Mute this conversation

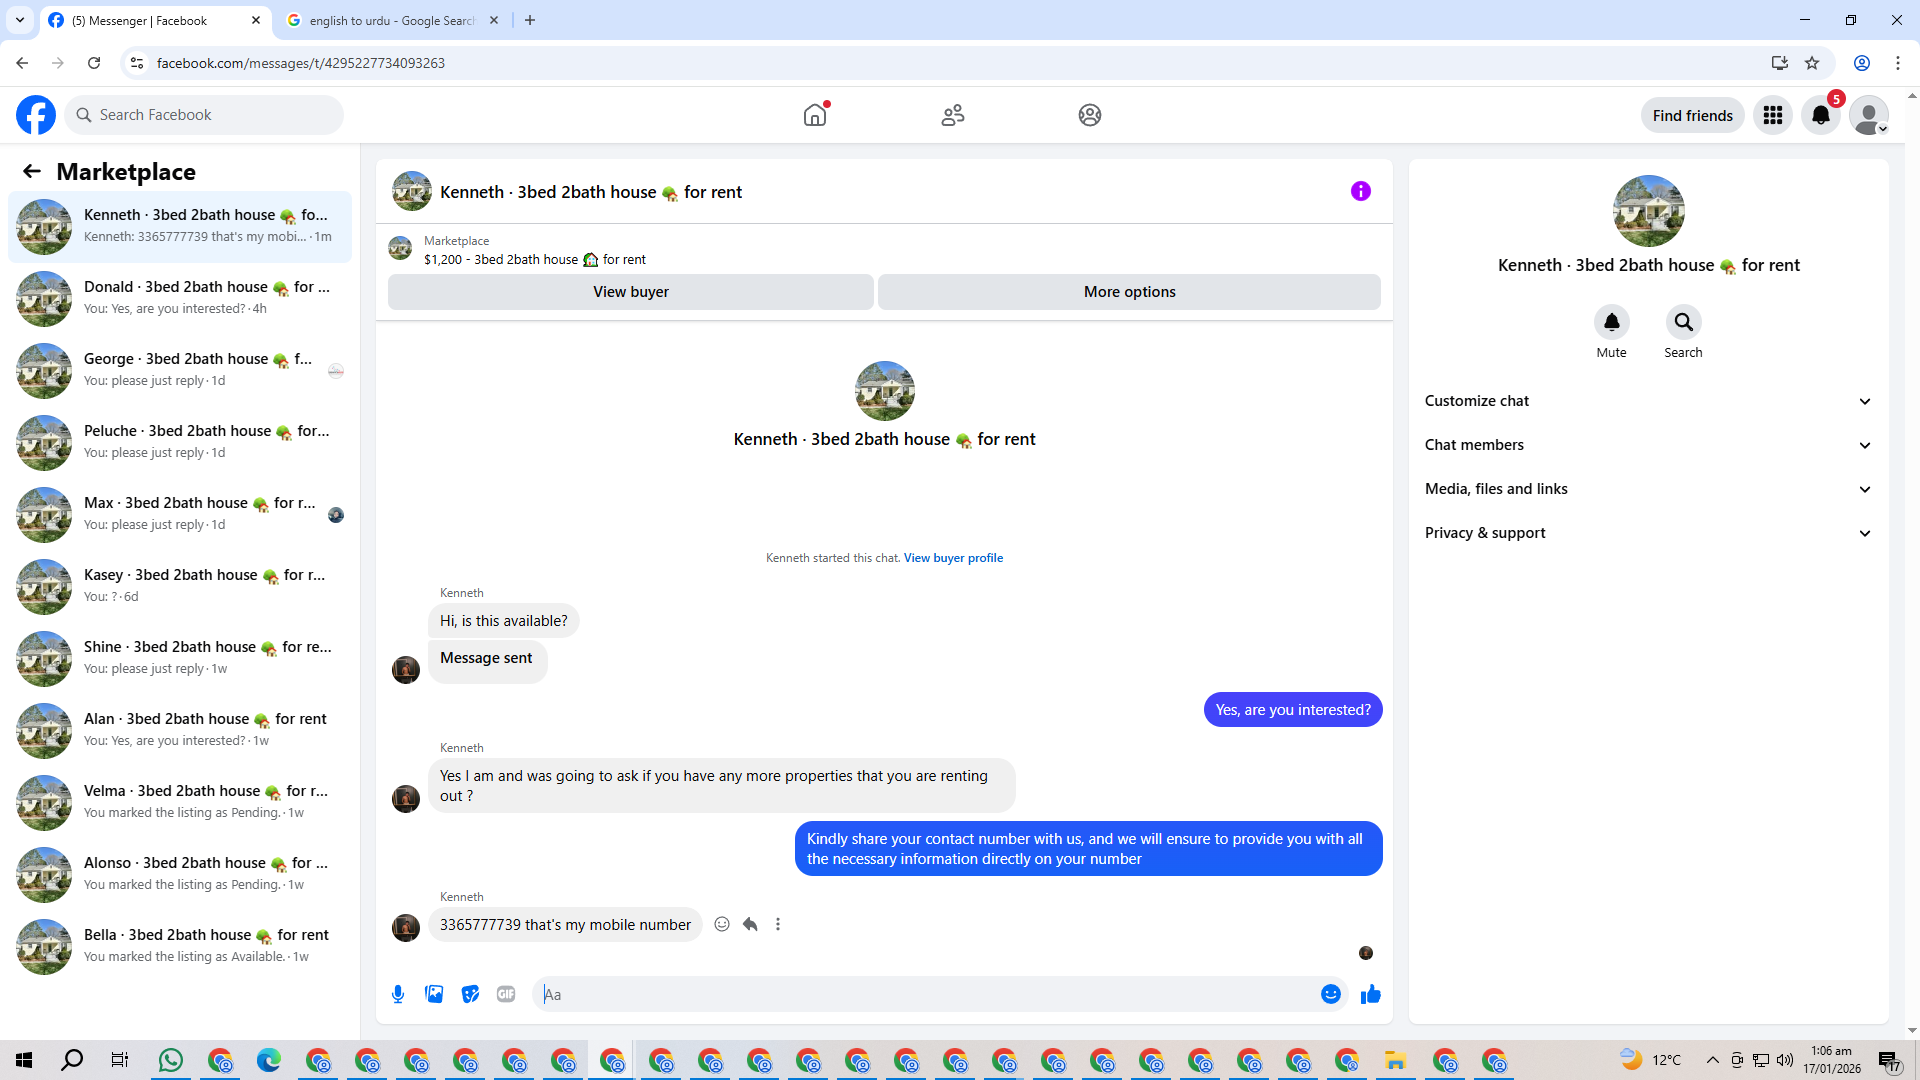tap(1611, 322)
